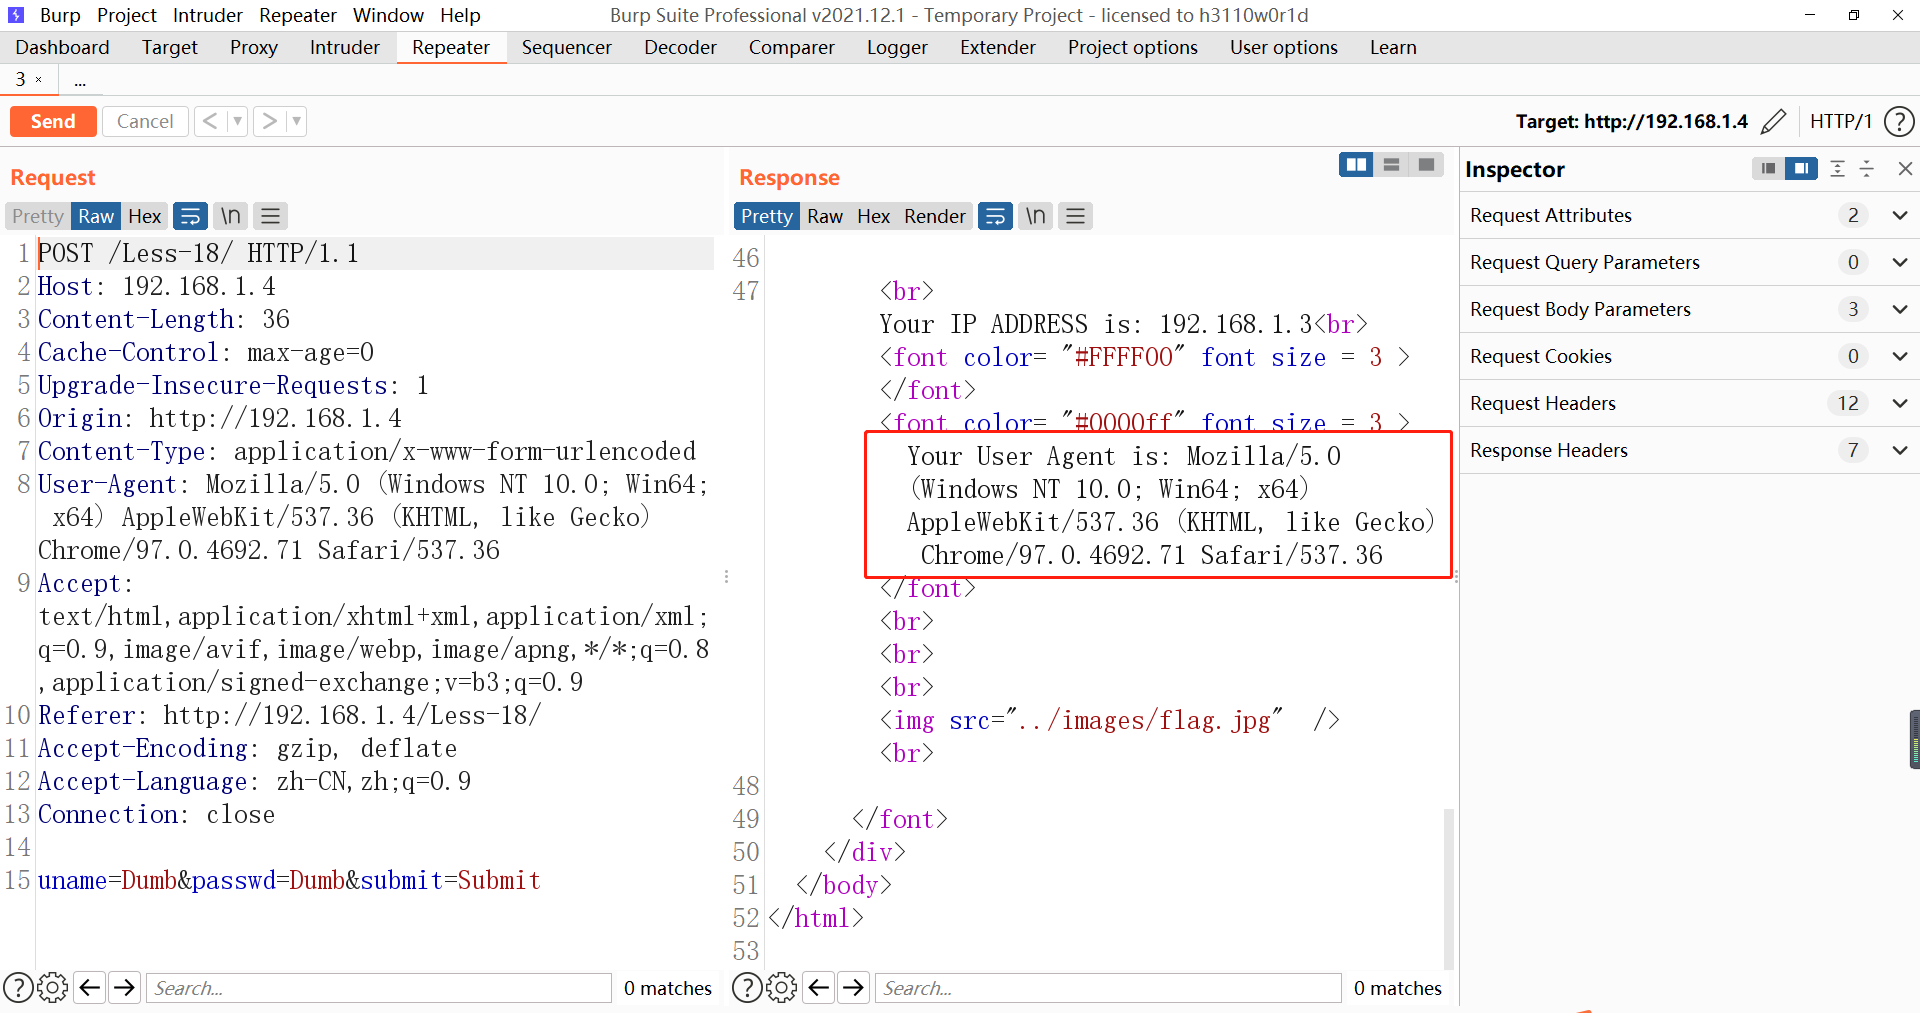Expand Request Body Parameters in the Inspector
The width and height of the screenshot is (1920, 1013).
tap(1899, 309)
